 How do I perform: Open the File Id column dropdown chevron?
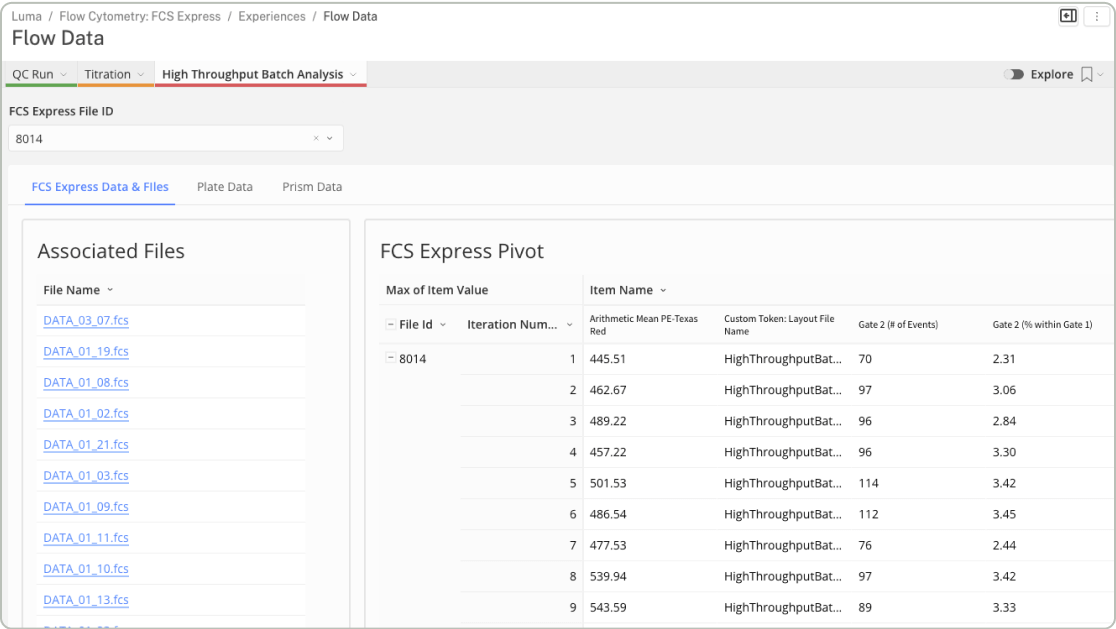point(443,325)
